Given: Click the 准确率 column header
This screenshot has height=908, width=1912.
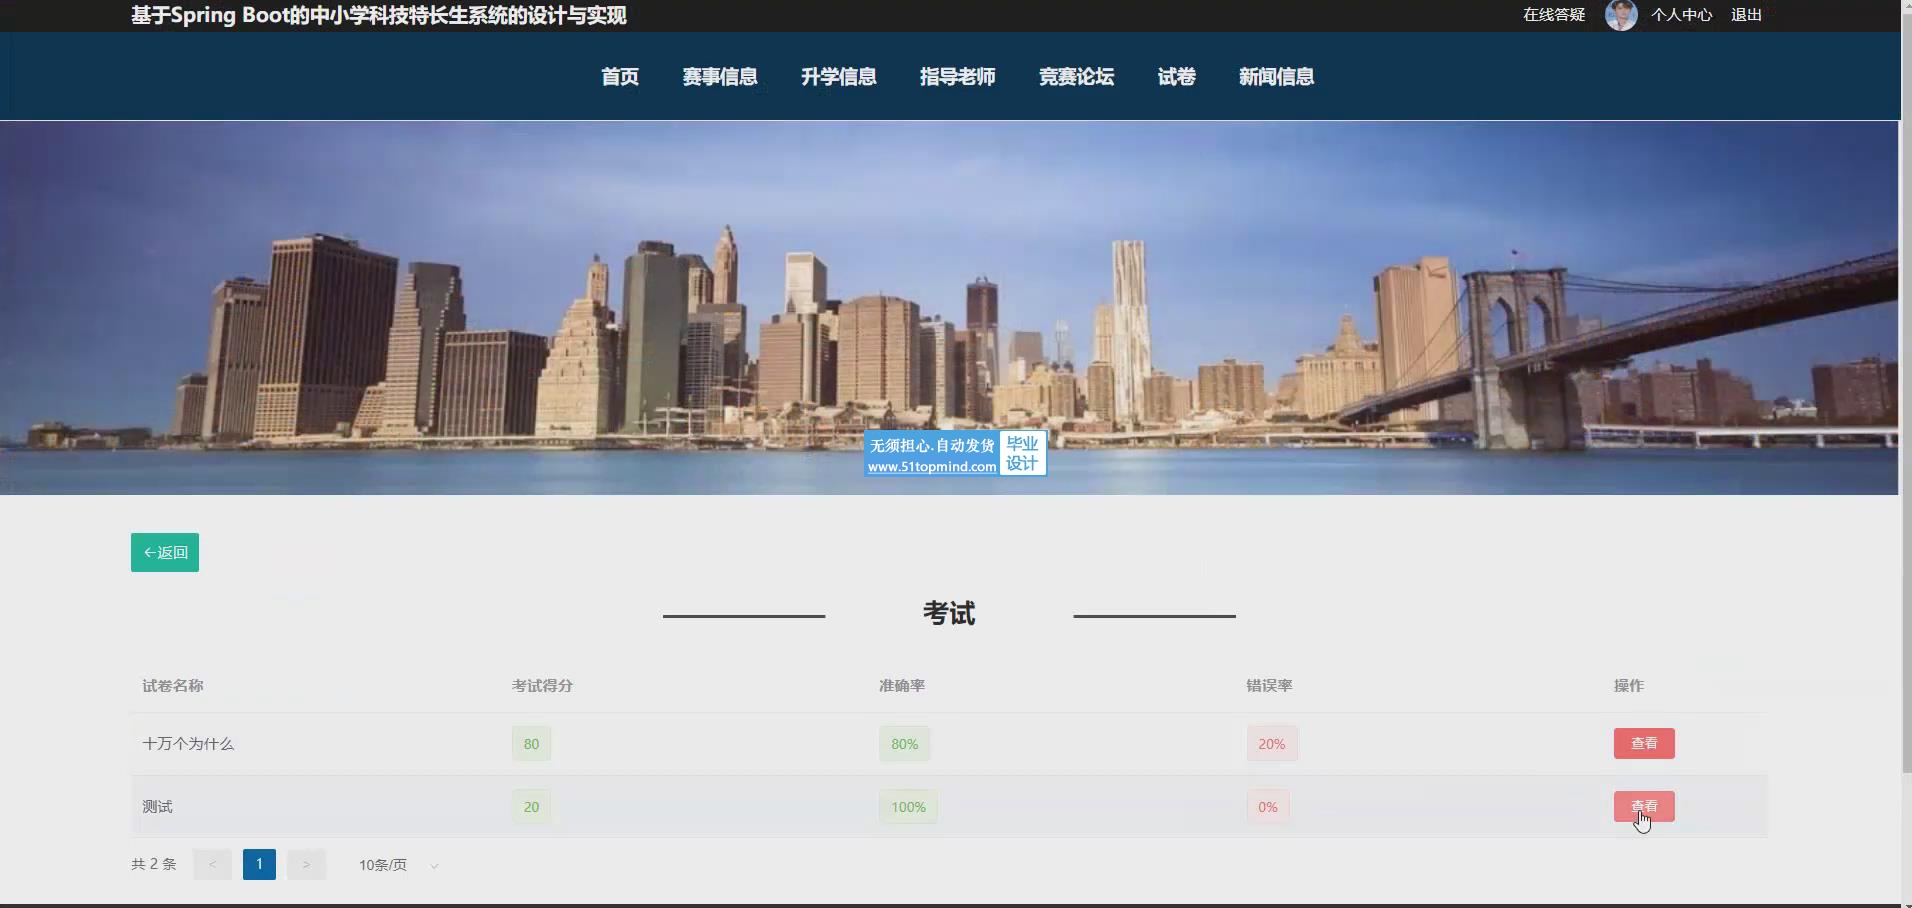Looking at the screenshot, I should pos(902,686).
